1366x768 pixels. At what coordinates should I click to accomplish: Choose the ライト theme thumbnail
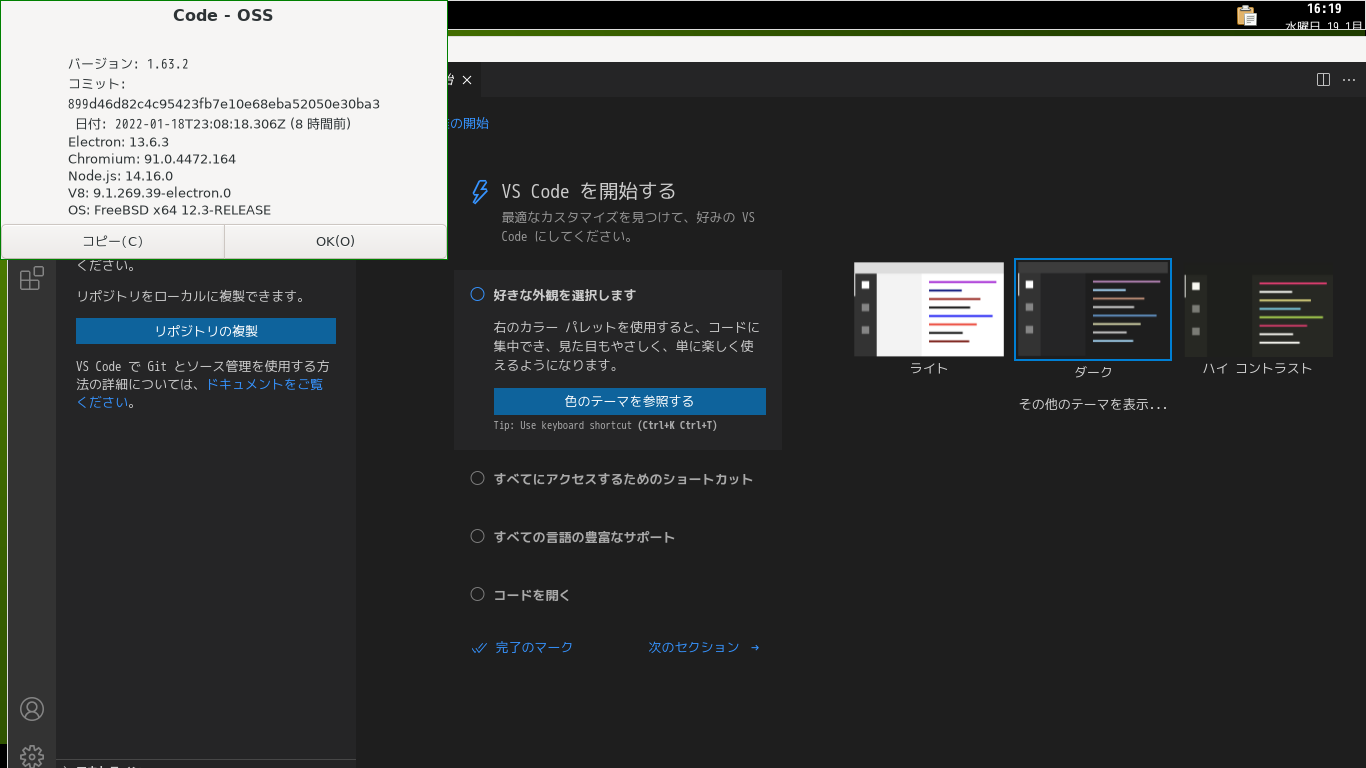tap(929, 309)
